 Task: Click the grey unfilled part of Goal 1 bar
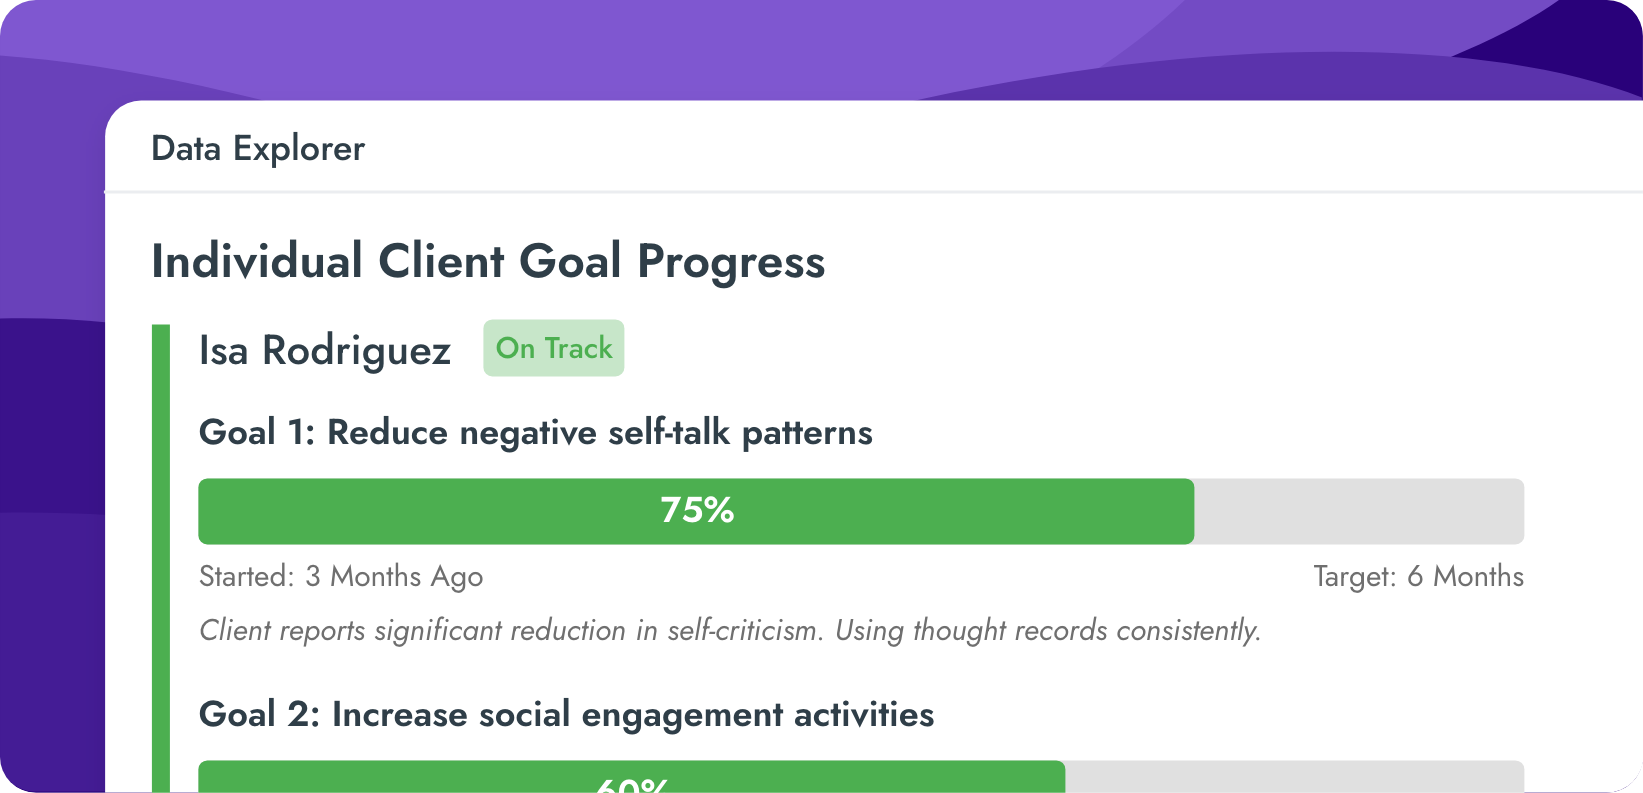tap(1358, 511)
